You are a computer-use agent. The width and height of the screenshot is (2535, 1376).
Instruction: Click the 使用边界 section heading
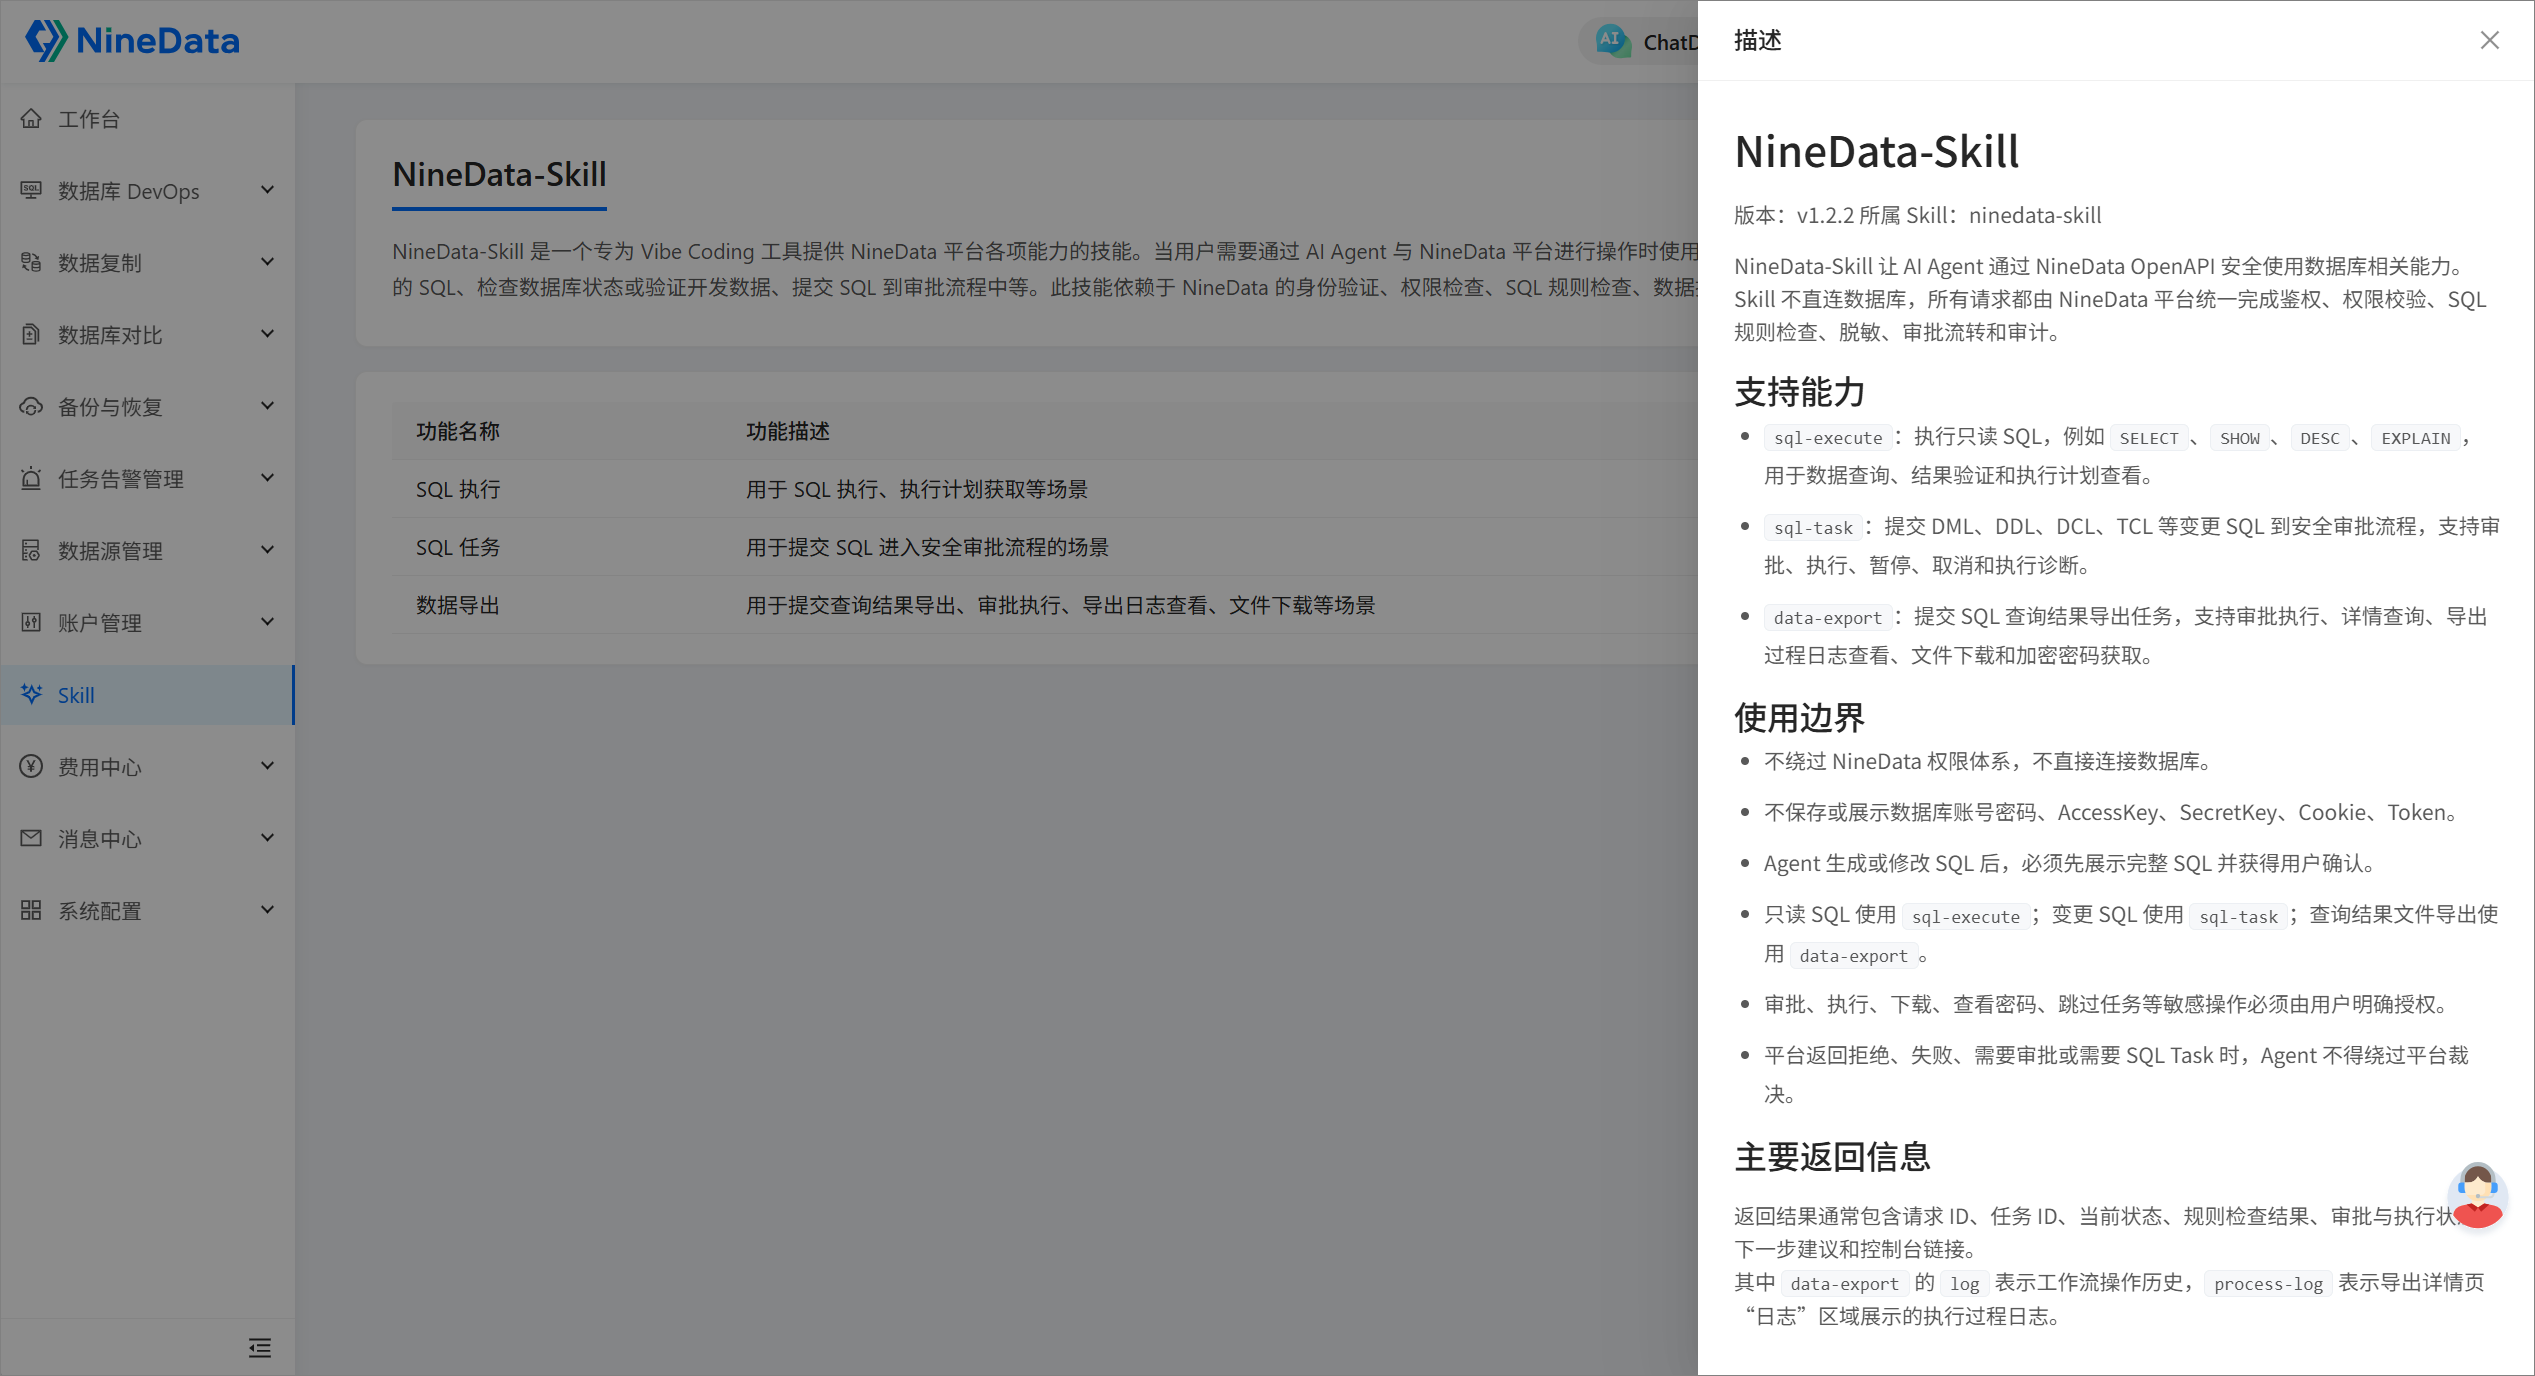click(x=1800, y=718)
